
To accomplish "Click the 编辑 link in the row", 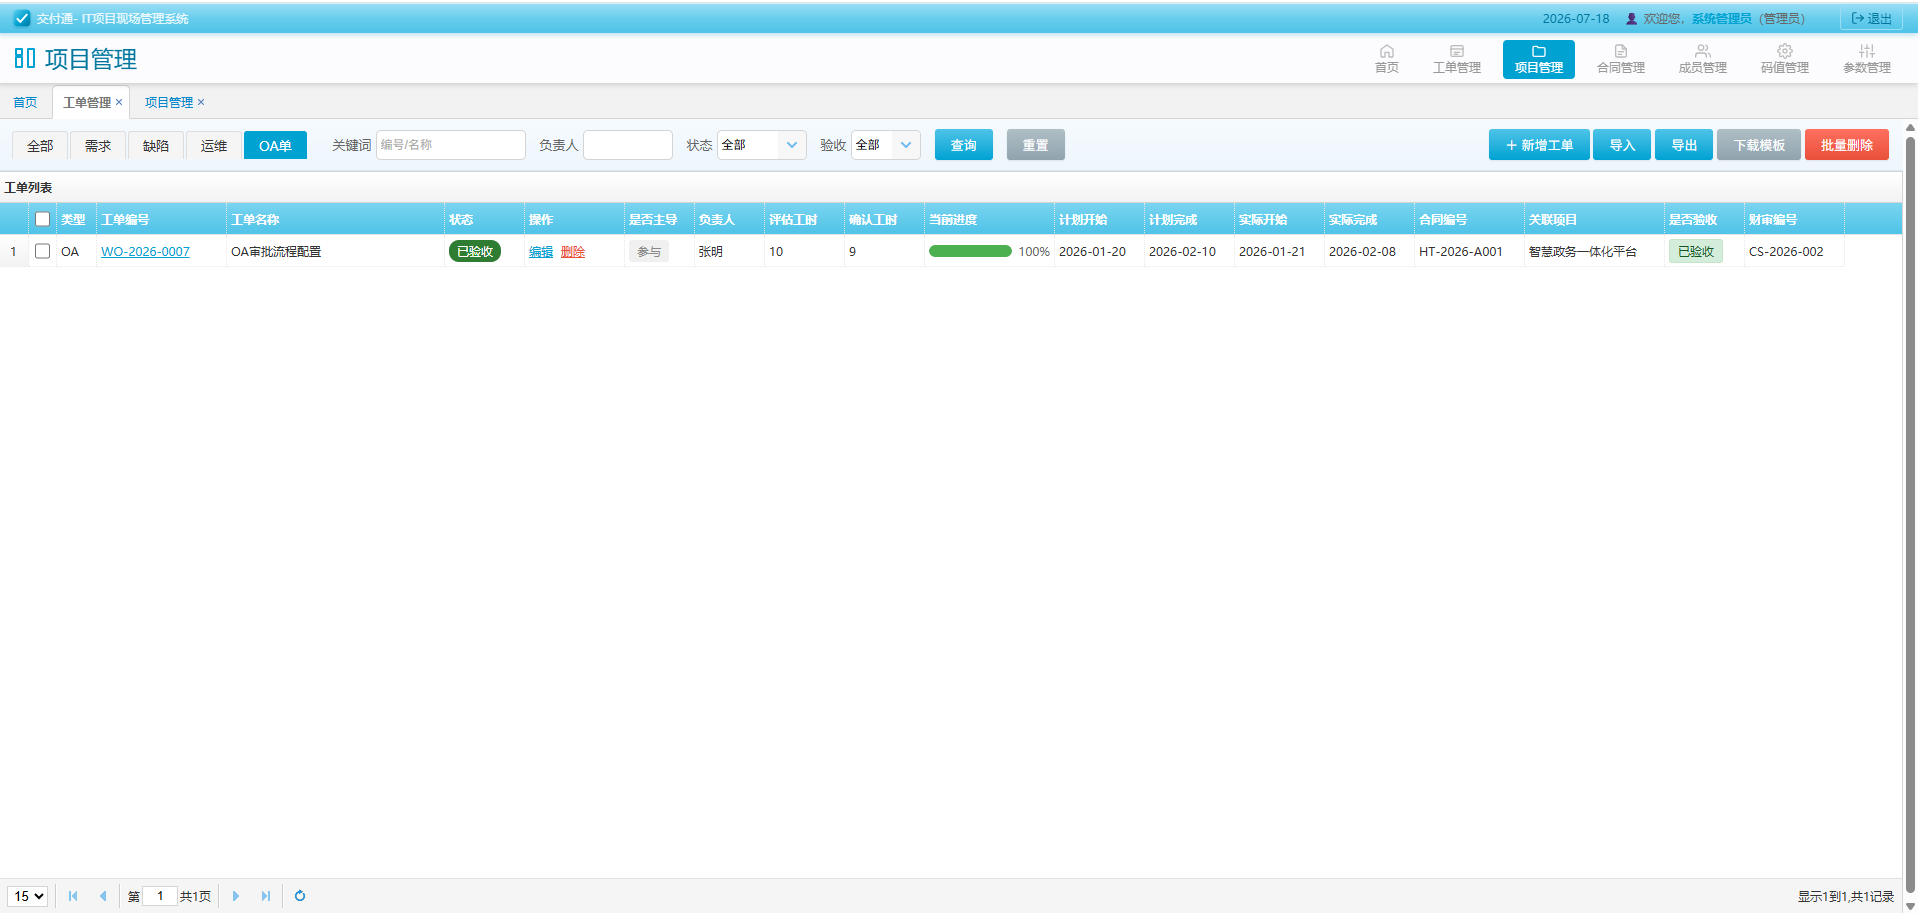I will pos(541,252).
